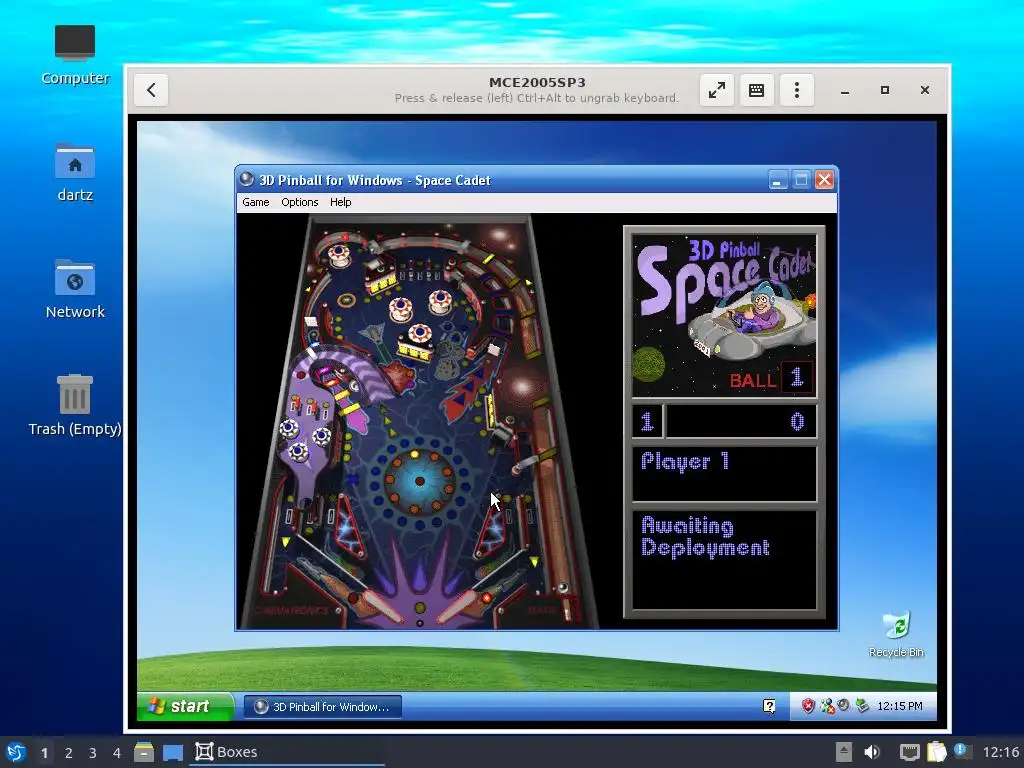Go back to the Boxes overview
The height and width of the screenshot is (768, 1024).
(x=151, y=90)
